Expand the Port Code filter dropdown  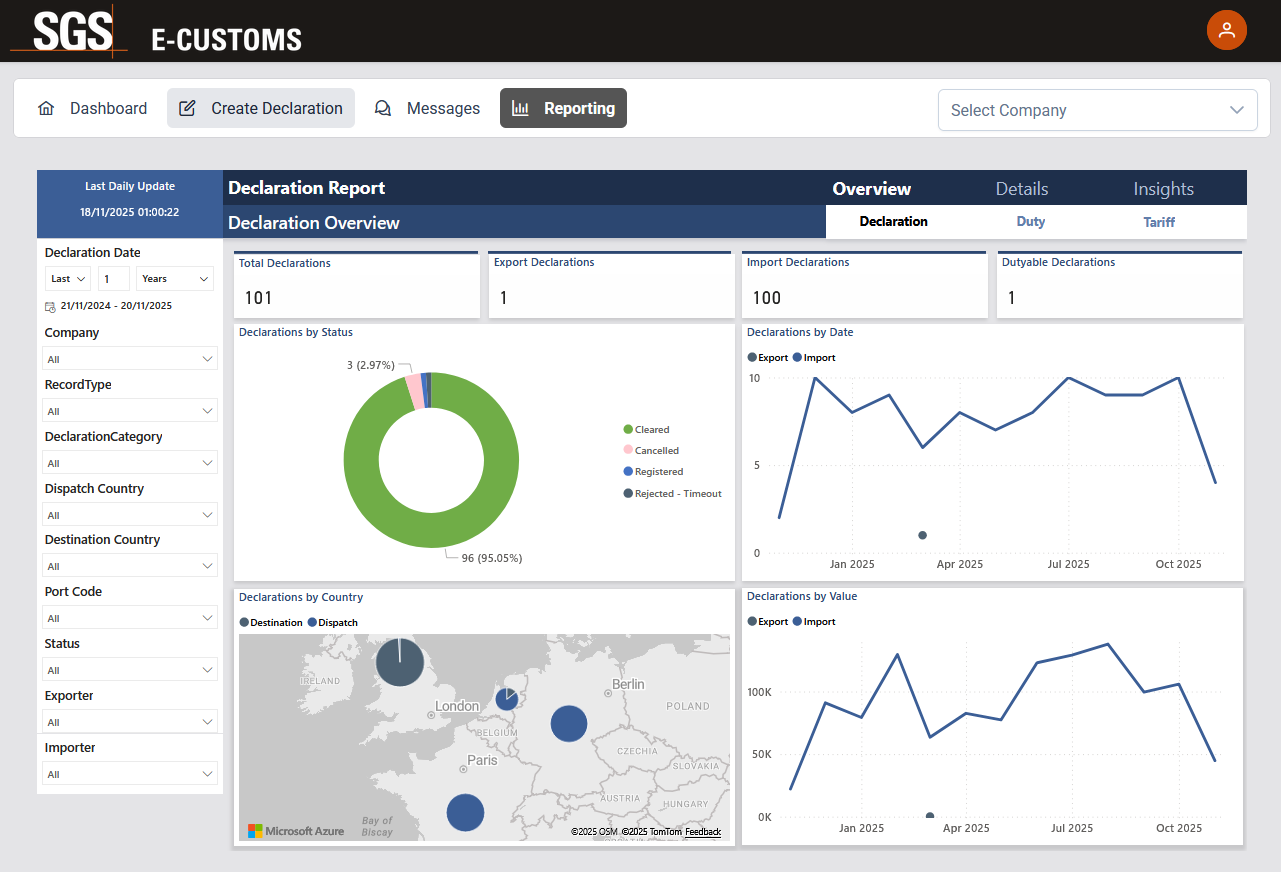[130, 618]
